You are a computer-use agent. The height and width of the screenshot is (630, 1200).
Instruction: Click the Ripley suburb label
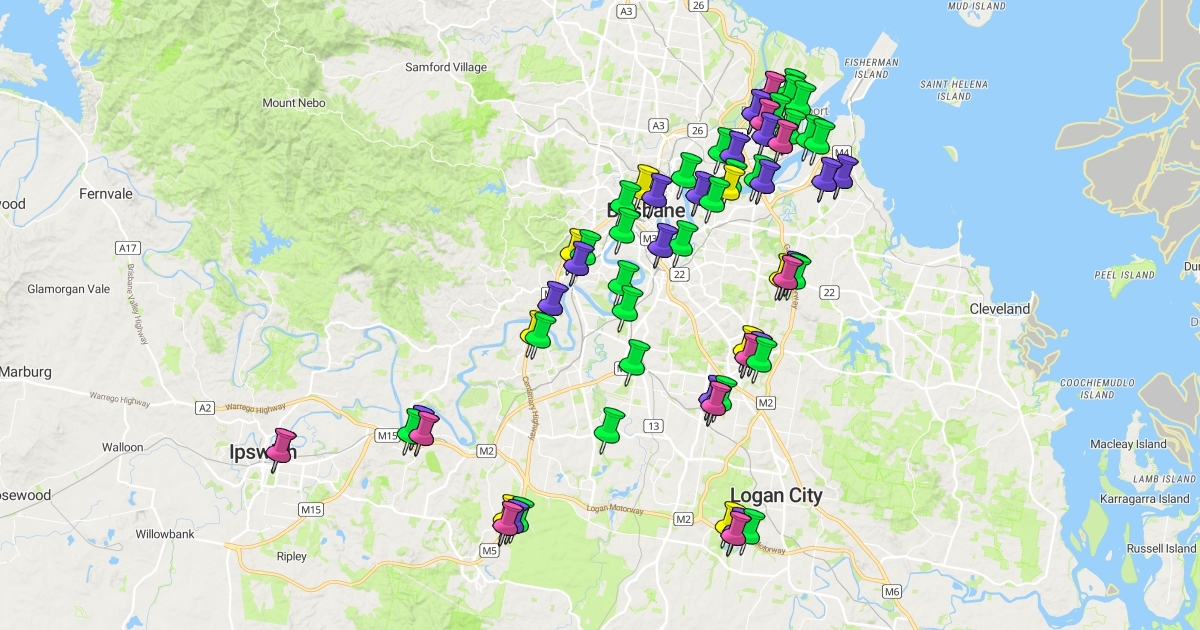[x=292, y=556]
